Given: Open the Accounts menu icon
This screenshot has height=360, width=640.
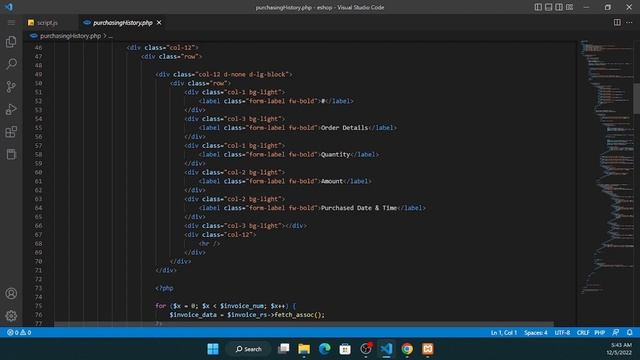Looking at the screenshot, I should (x=11, y=293).
